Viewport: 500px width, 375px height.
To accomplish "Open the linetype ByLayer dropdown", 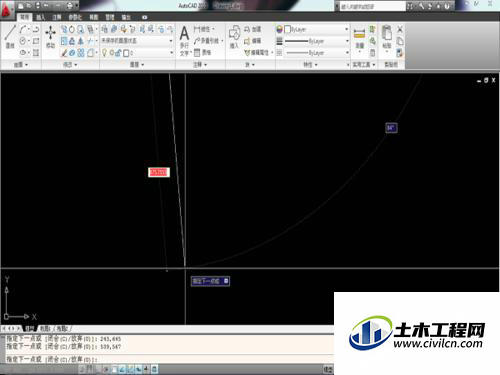I will pyautogui.click(x=316, y=53).
